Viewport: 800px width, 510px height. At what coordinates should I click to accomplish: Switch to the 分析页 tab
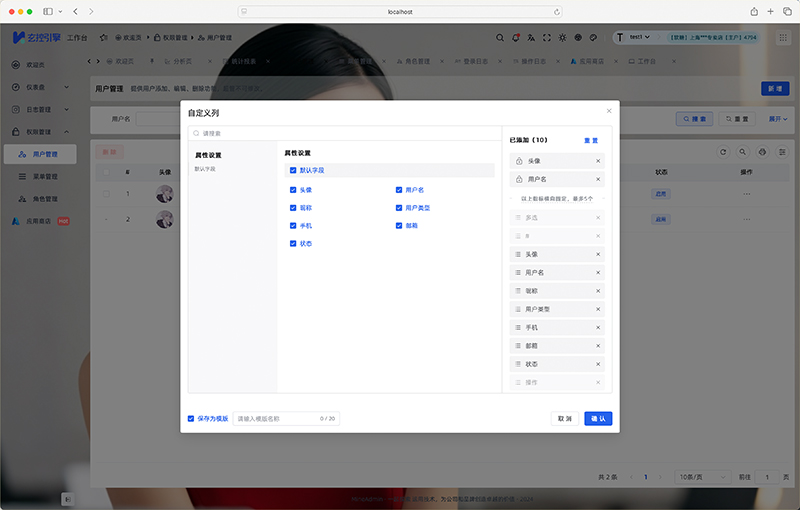[182, 61]
